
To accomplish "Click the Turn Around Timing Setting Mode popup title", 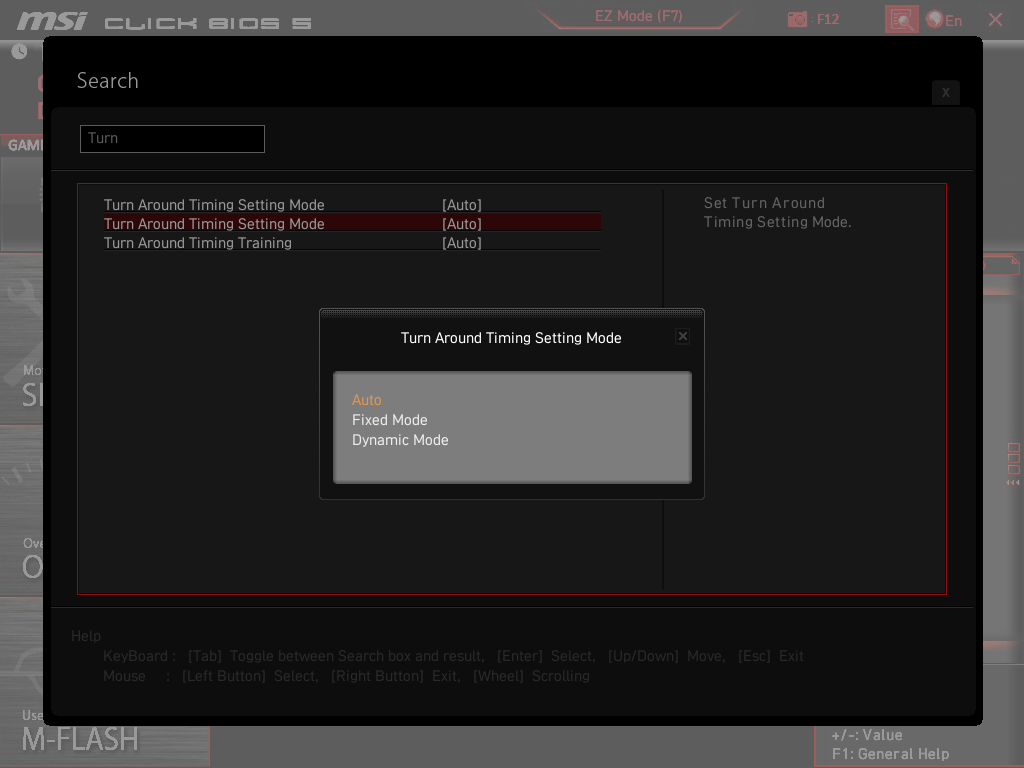I will click(x=511, y=338).
